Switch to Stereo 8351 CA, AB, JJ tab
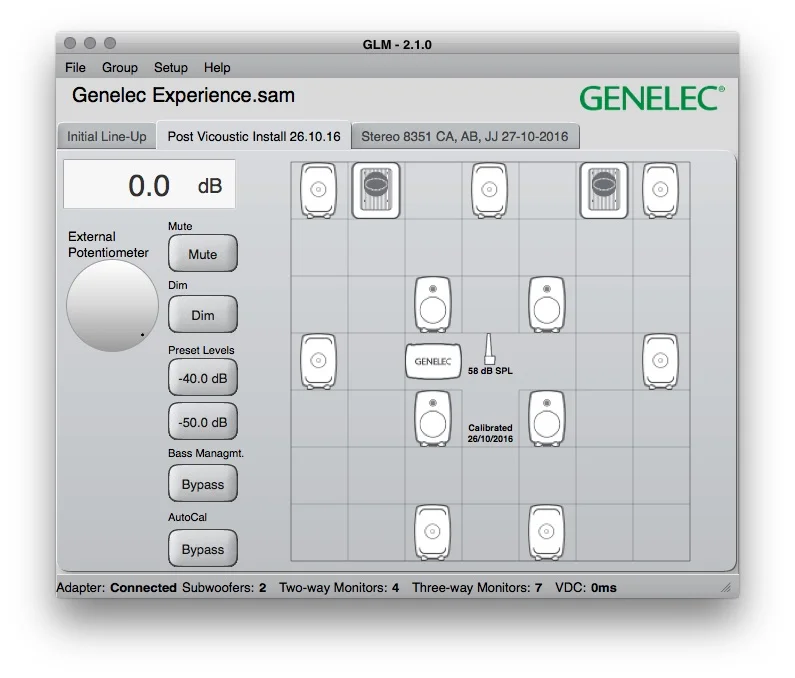The width and height of the screenshot is (795, 678). [x=465, y=136]
